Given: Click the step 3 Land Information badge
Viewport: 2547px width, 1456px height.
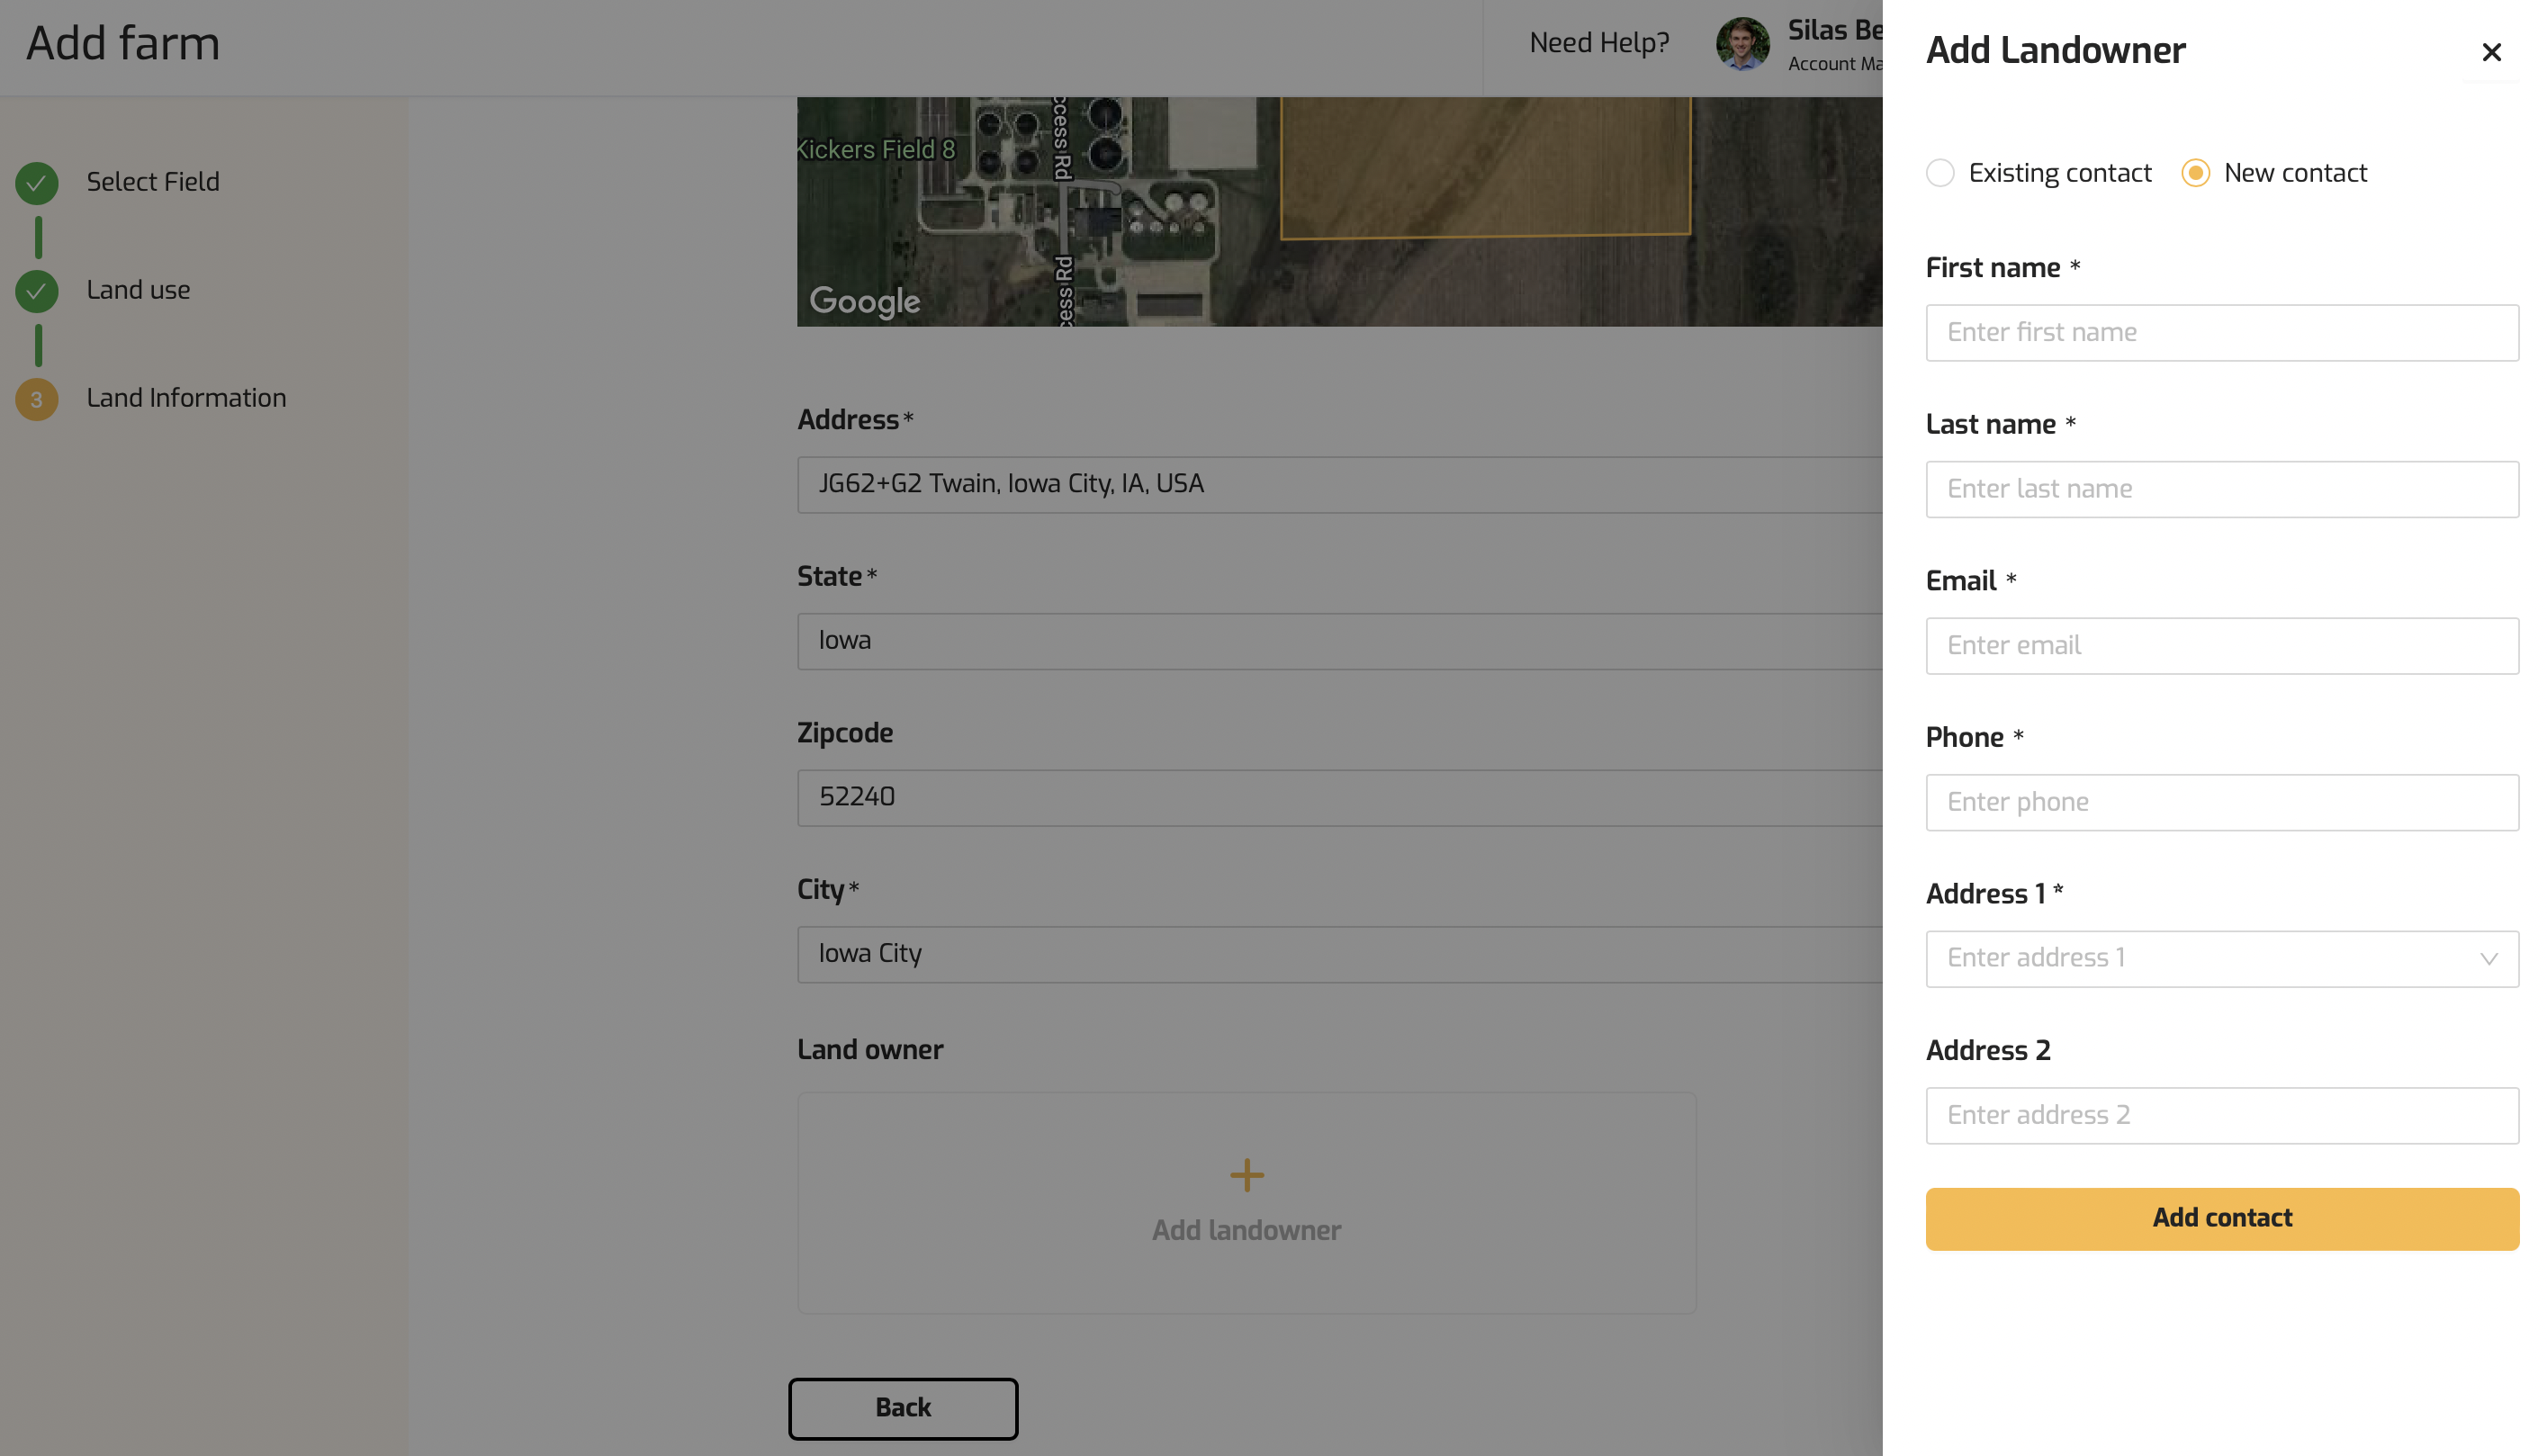Looking at the screenshot, I should click(x=37, y=399).
